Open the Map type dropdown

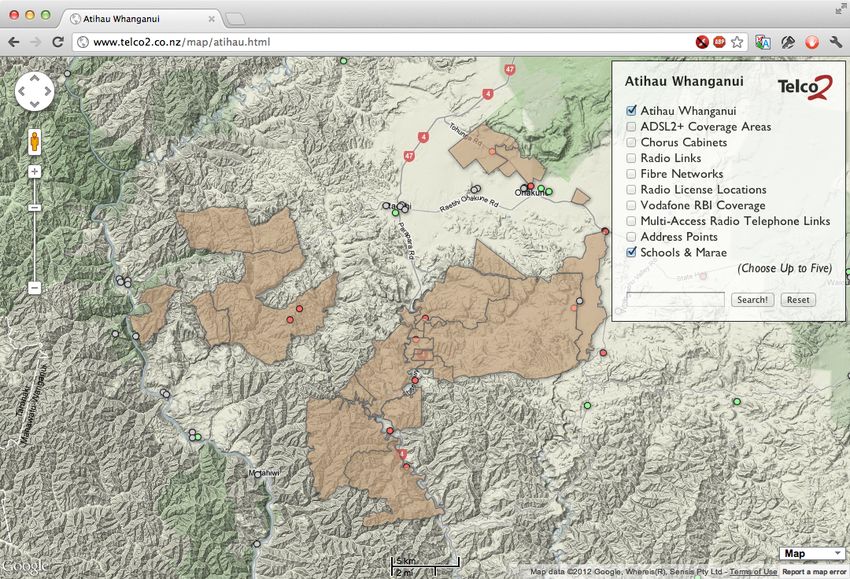click(811, 554)
